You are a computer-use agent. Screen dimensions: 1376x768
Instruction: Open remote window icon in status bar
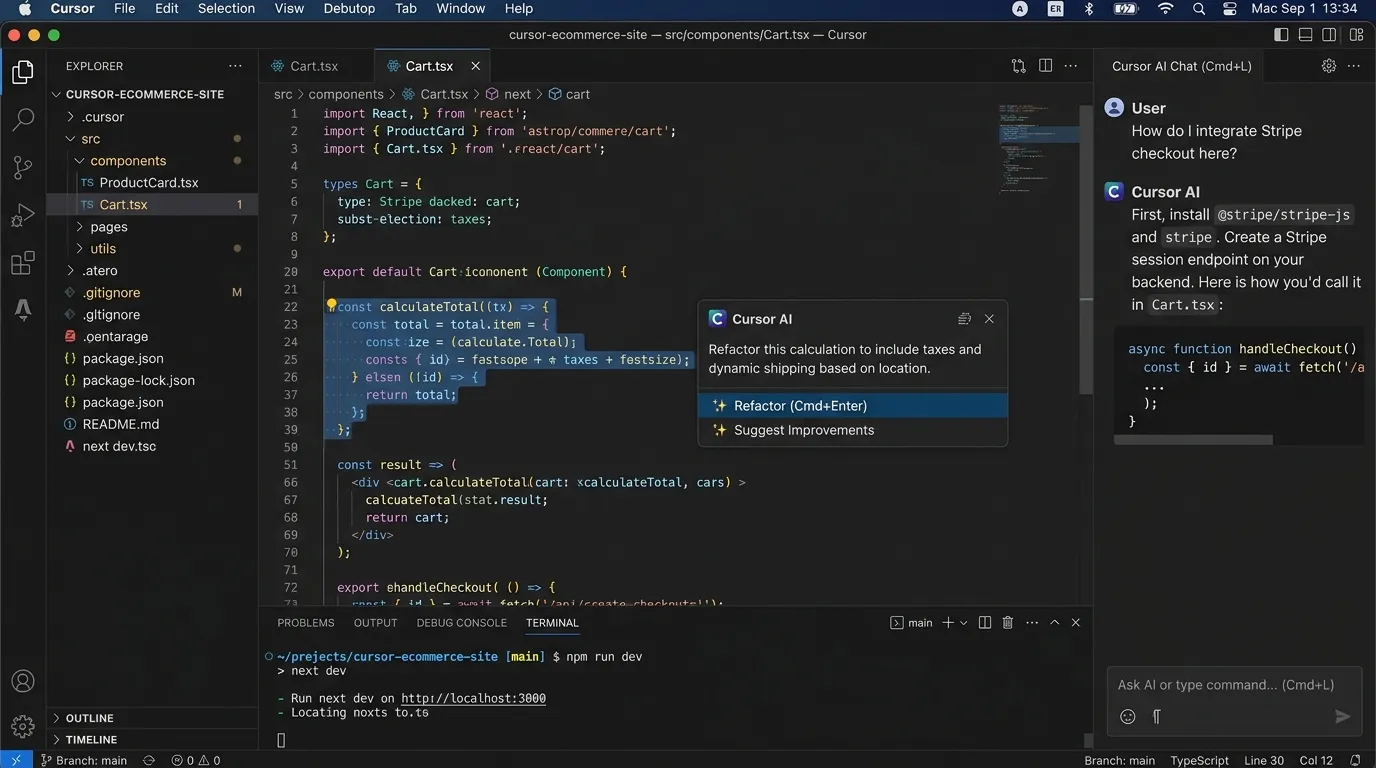[15, 760]
